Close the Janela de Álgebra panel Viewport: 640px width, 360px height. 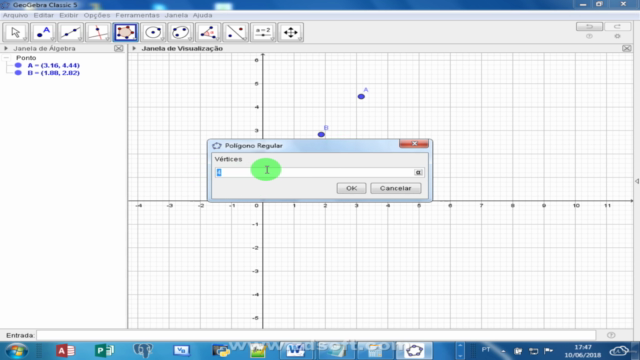(119, 49)
